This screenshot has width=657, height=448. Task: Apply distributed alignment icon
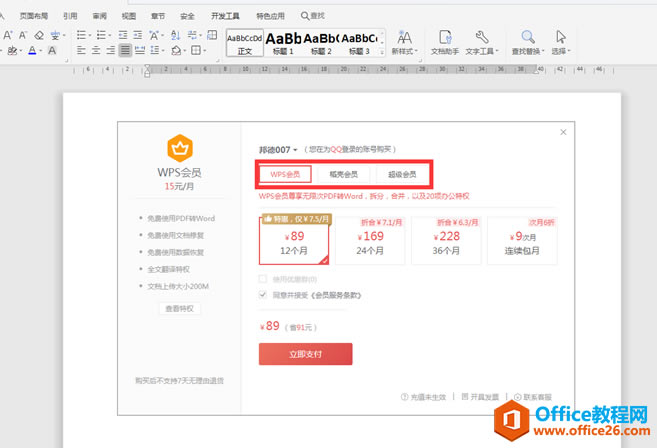140,50
